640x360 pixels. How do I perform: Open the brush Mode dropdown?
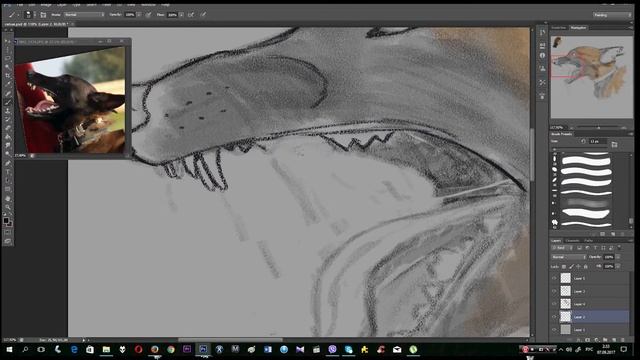(x=84, y=15)
